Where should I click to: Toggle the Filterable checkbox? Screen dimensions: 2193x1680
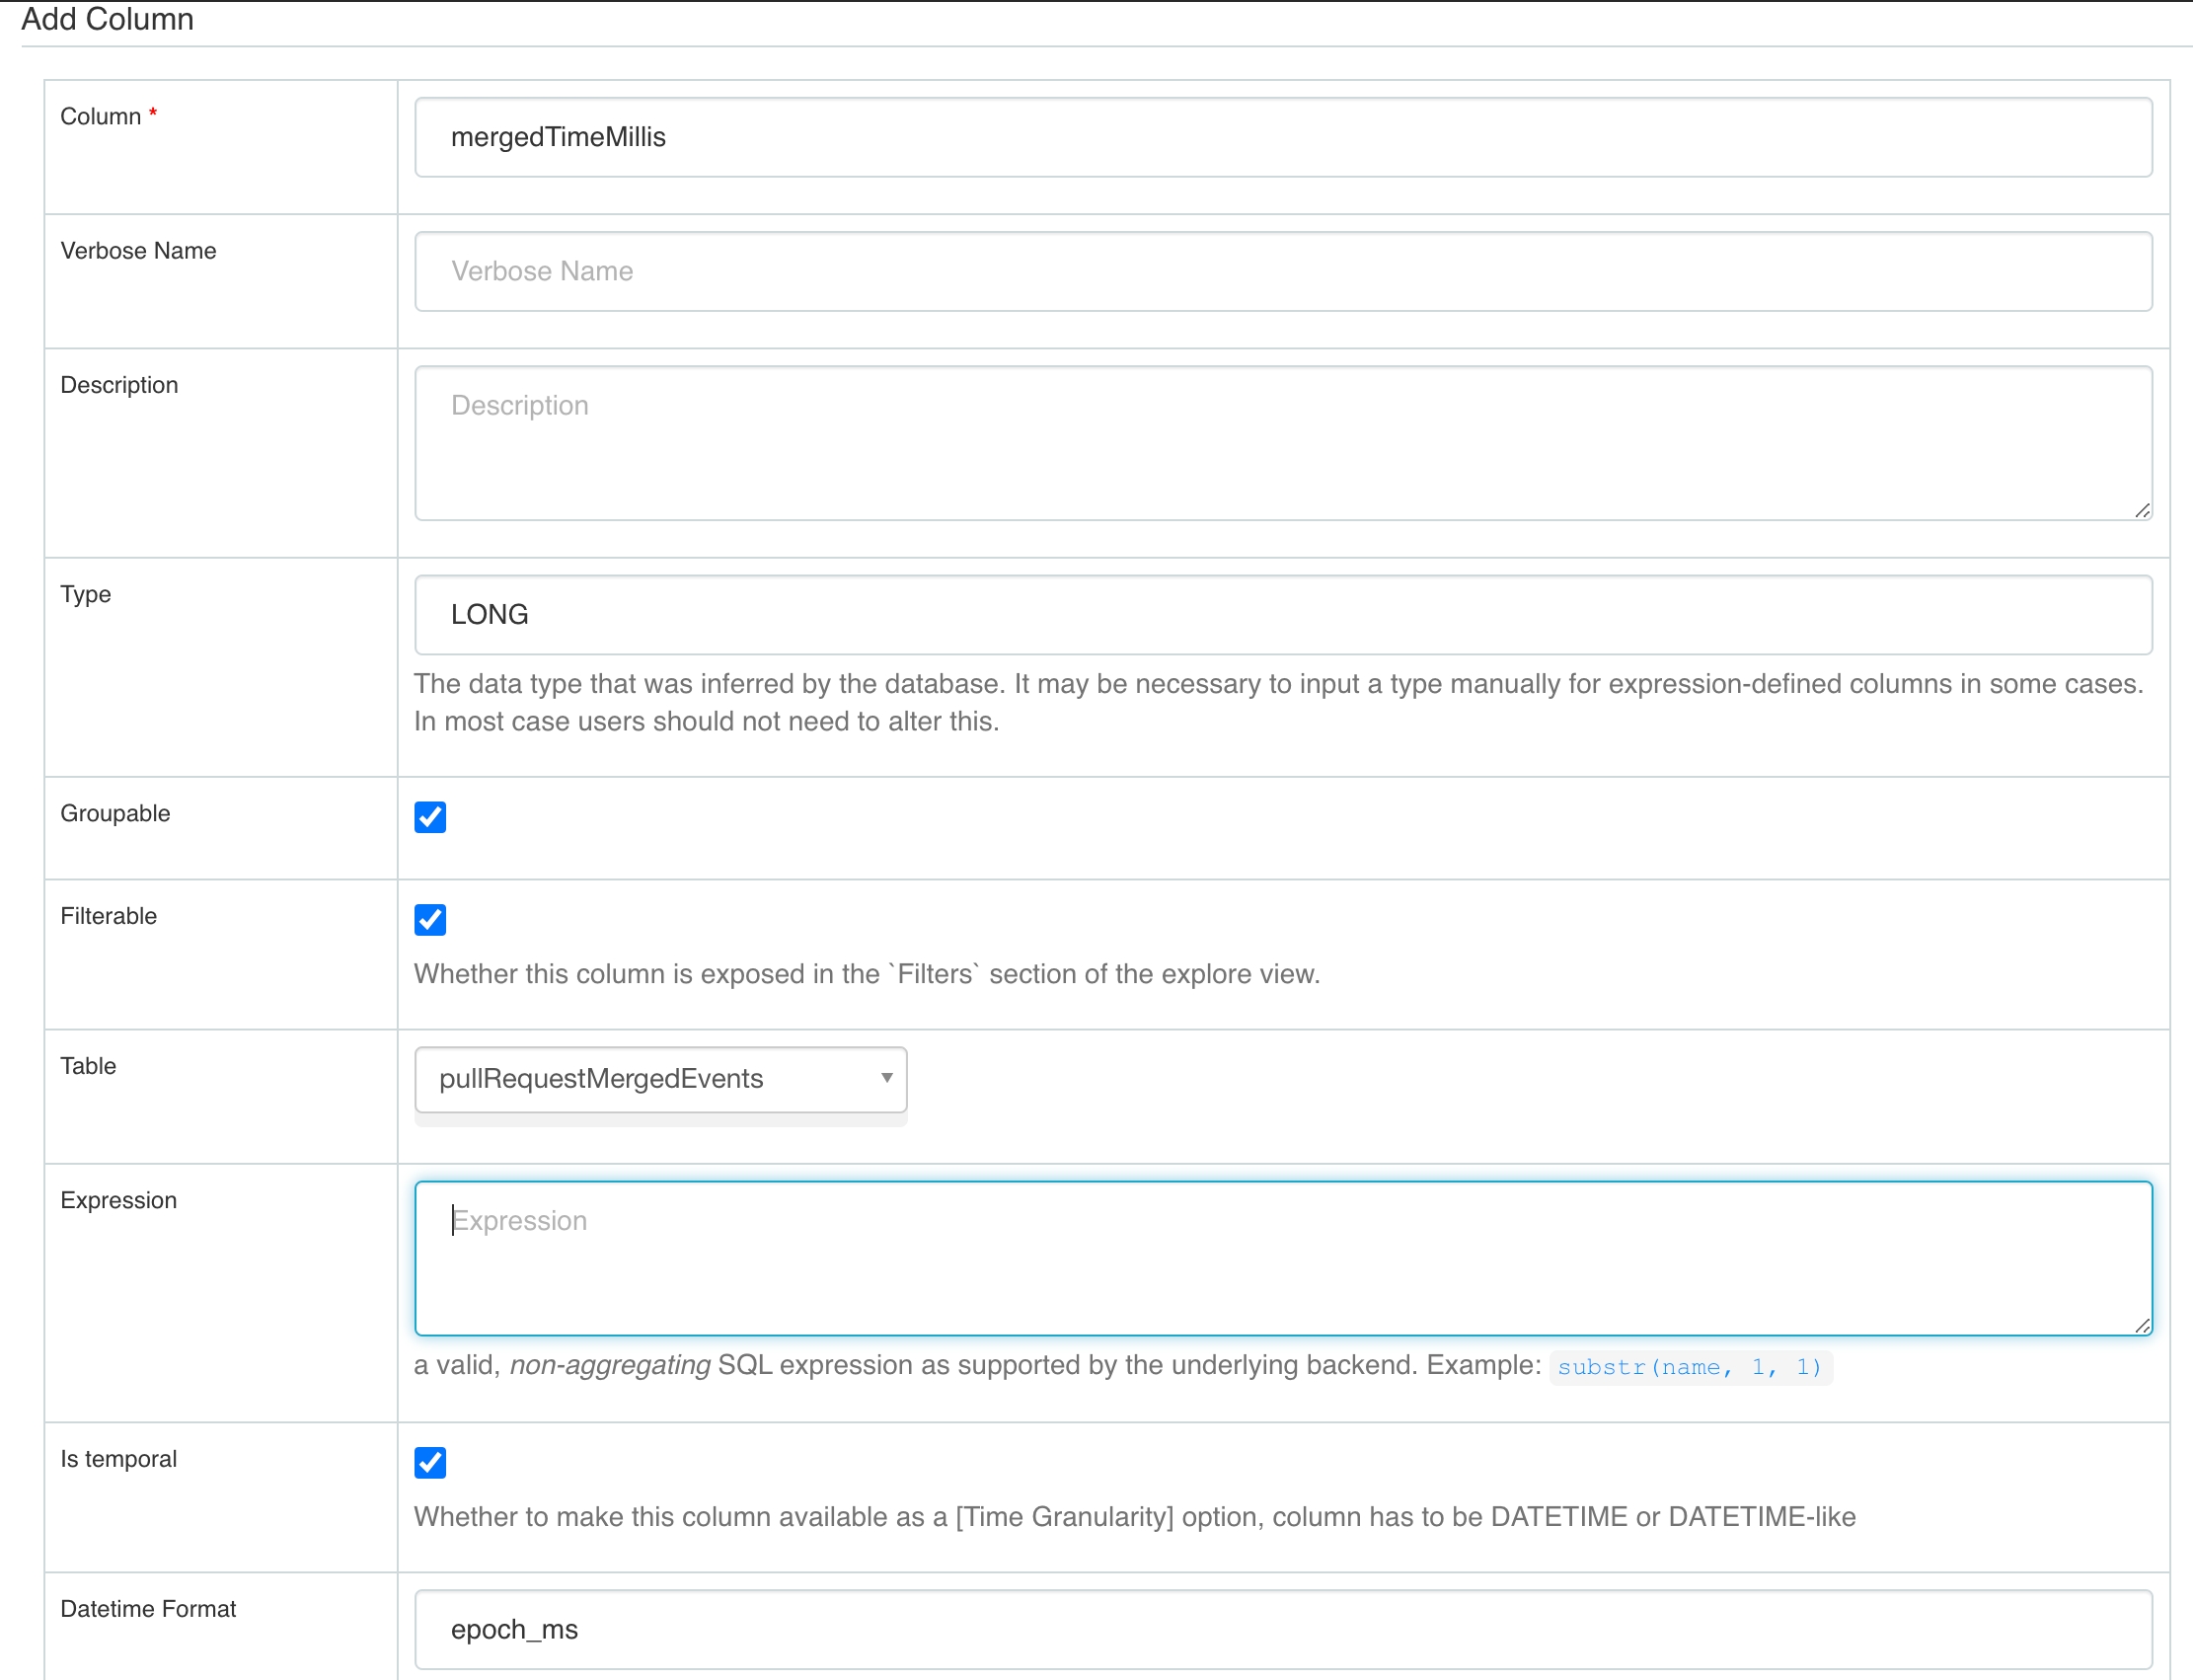point(430,919)
